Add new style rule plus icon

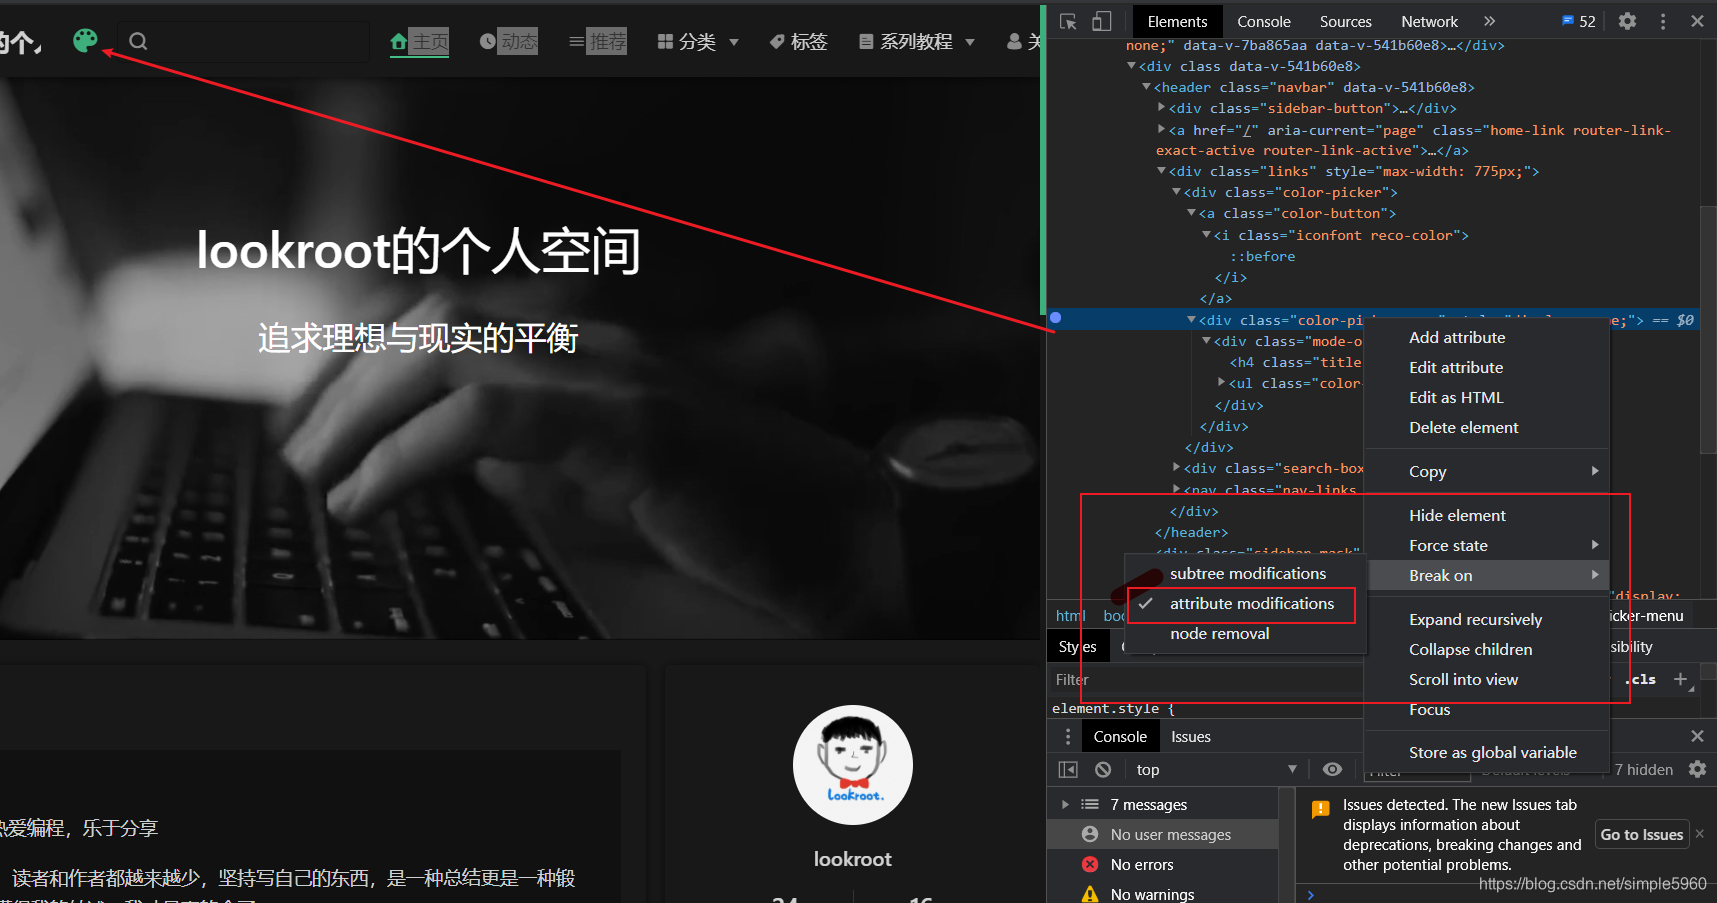pyautogui.click(x=1680, y=679)
